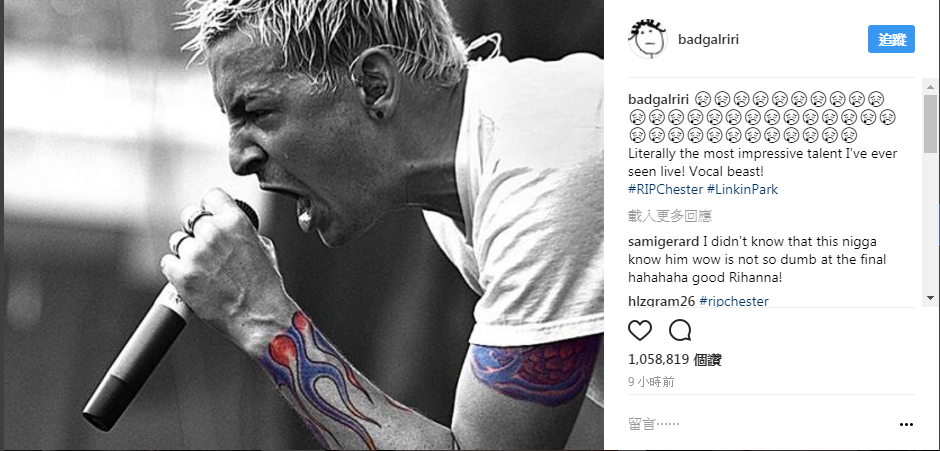Visit commenter hlzgram26's profile
Screen dimensions: 940x451
(x=661, y=300)
